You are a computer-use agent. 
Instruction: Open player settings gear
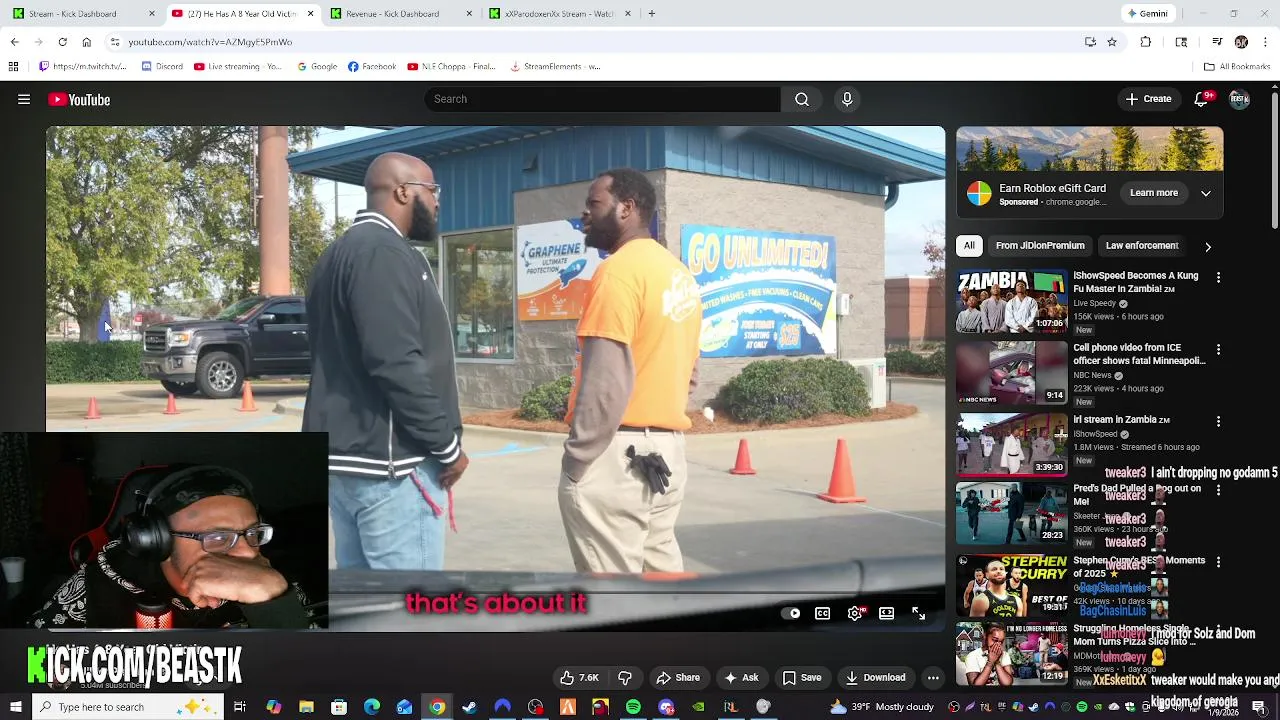(855, 613)
